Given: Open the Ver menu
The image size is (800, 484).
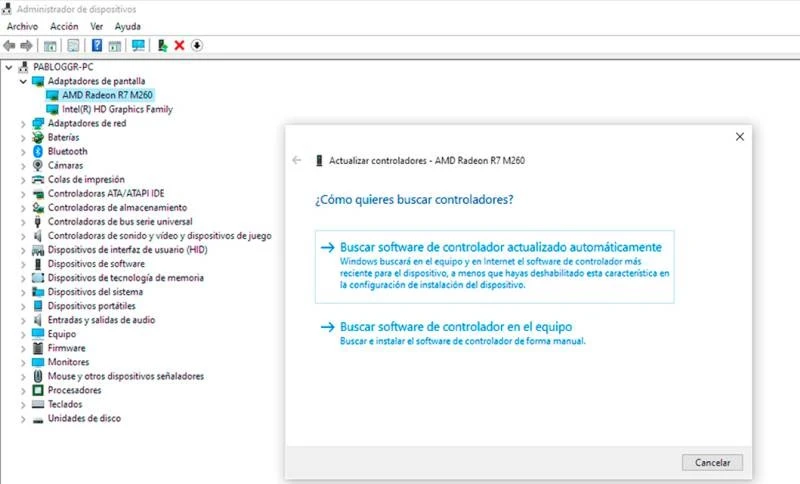Looking at the screenshot, I should click(x=96, y=26).
